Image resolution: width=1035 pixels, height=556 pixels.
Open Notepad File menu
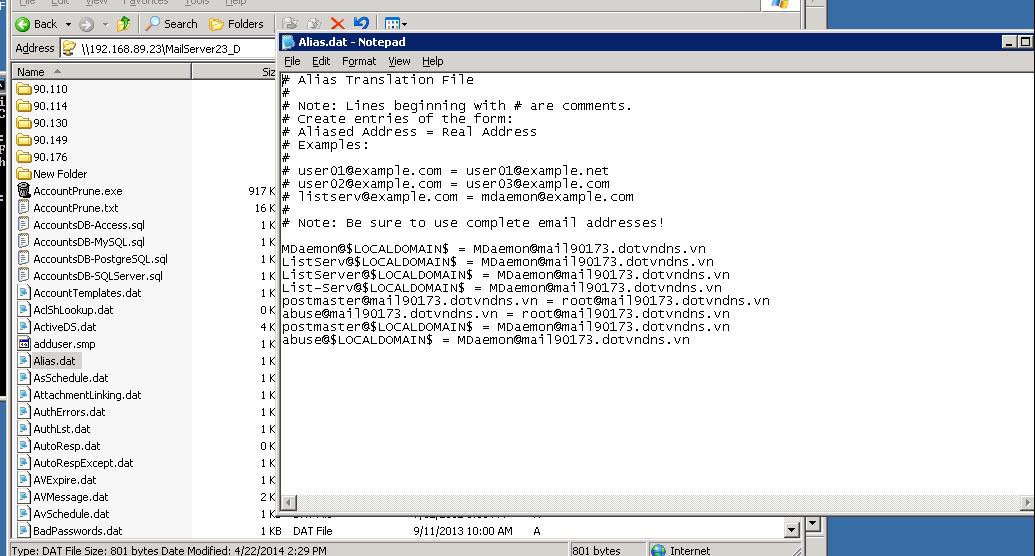pyautogui.click(x=292, y=61)
